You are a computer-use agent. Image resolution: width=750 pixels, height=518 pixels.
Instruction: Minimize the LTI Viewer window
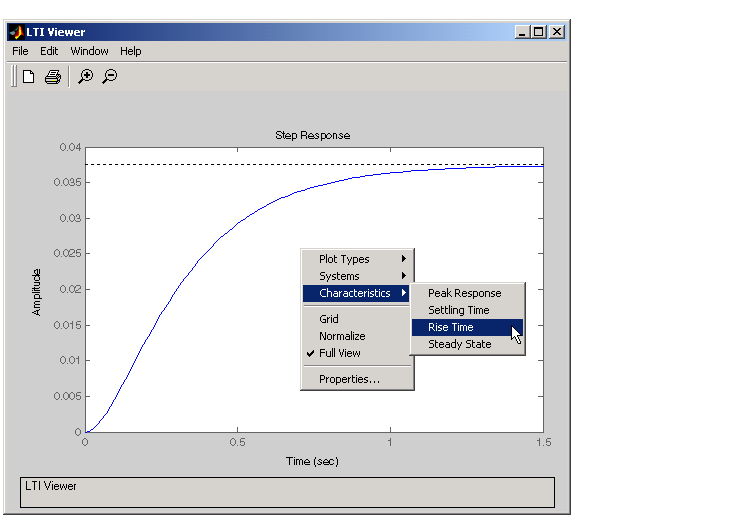[522, 32]
